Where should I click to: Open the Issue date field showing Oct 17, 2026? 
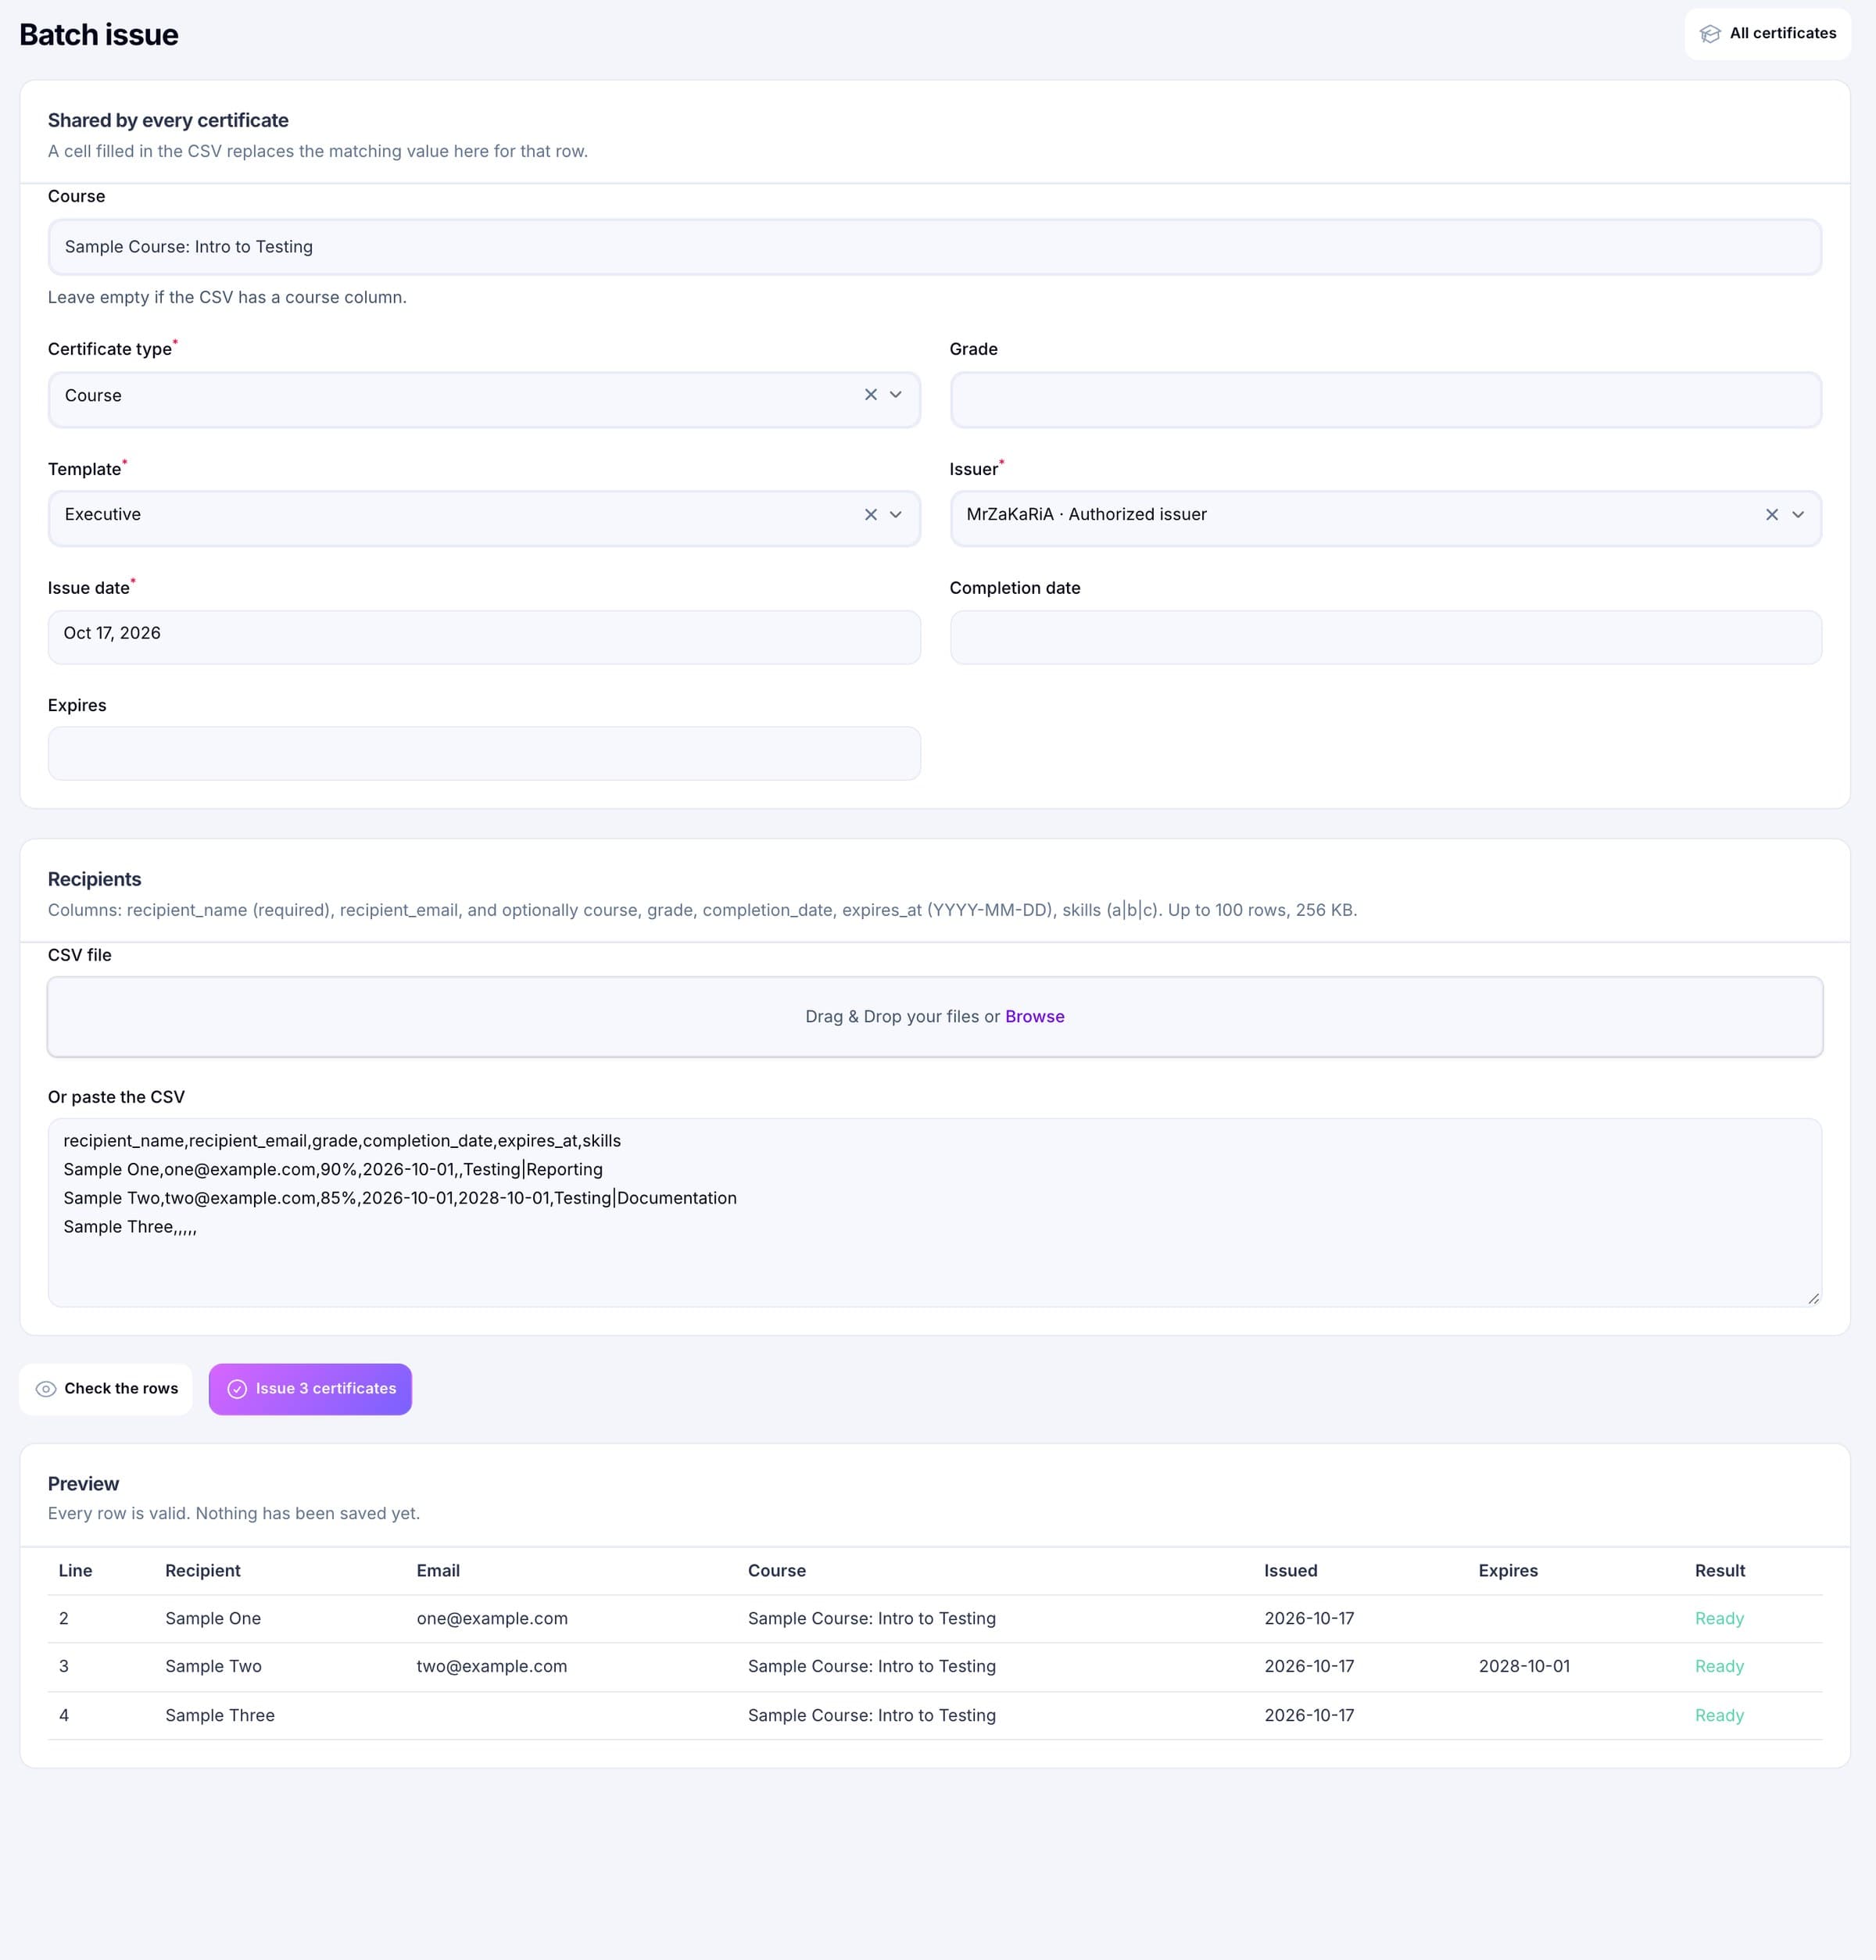pyautogui.click(x=484, y=637)
